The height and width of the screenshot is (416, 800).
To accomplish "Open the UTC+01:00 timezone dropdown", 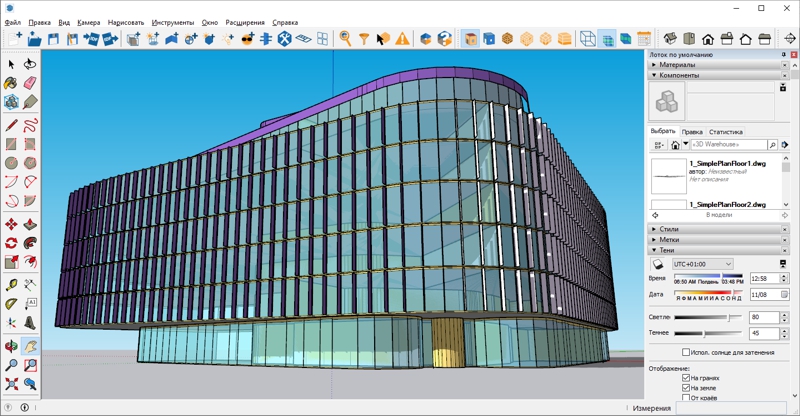I will click(x=703, y=264).
